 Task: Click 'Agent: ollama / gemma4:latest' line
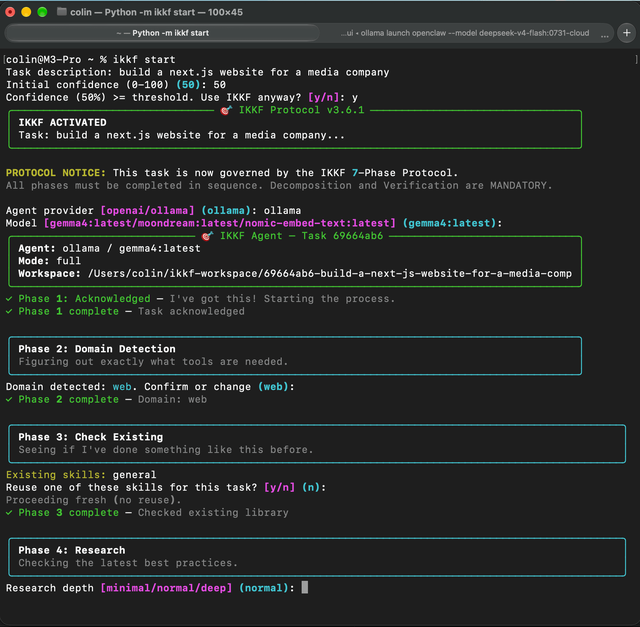click(x=109, y=249)
